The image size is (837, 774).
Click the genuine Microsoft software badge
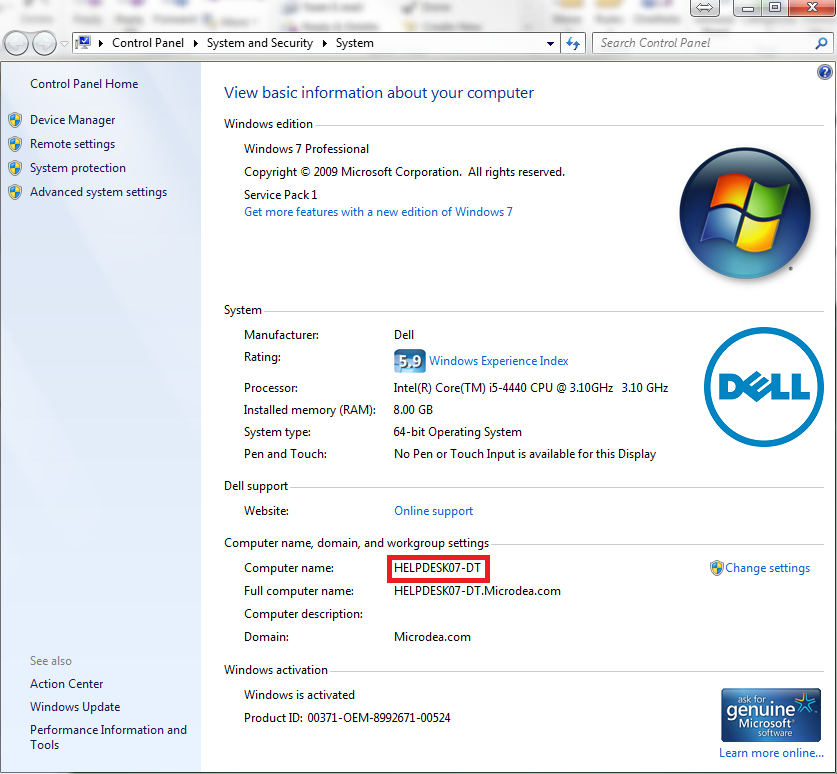771,715
